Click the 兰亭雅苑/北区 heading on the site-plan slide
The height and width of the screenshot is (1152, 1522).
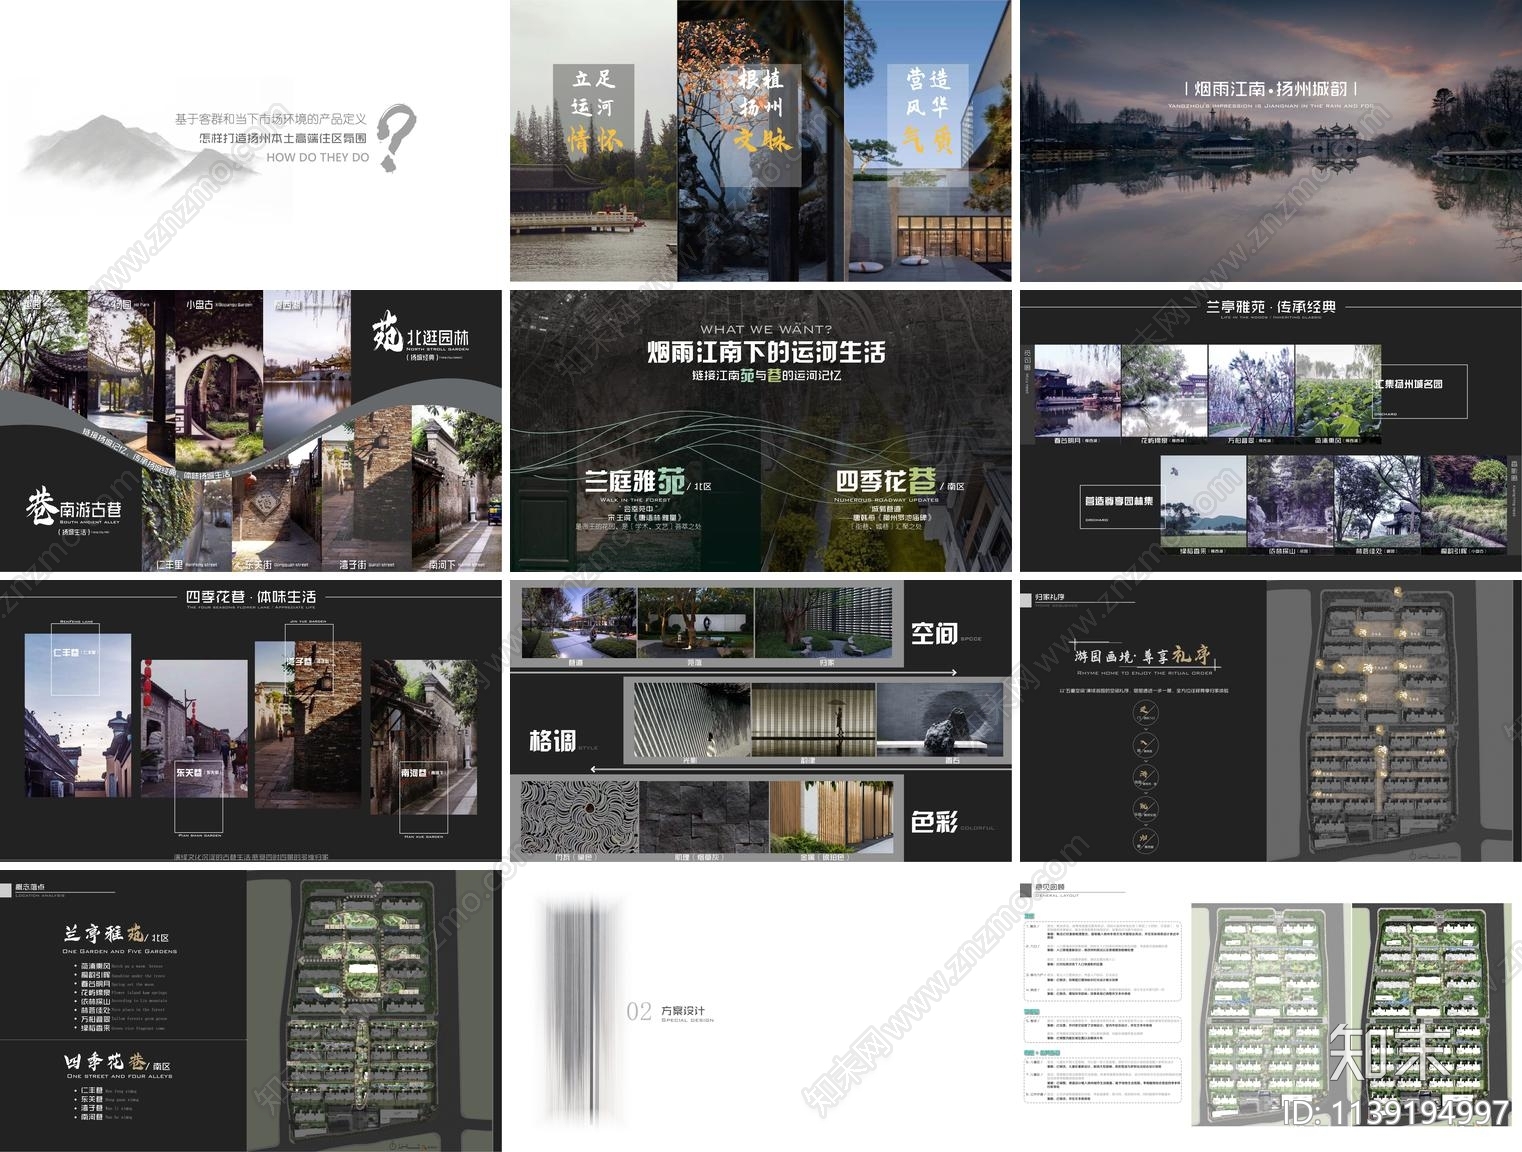pyautogui.click(x=116, y=933)
